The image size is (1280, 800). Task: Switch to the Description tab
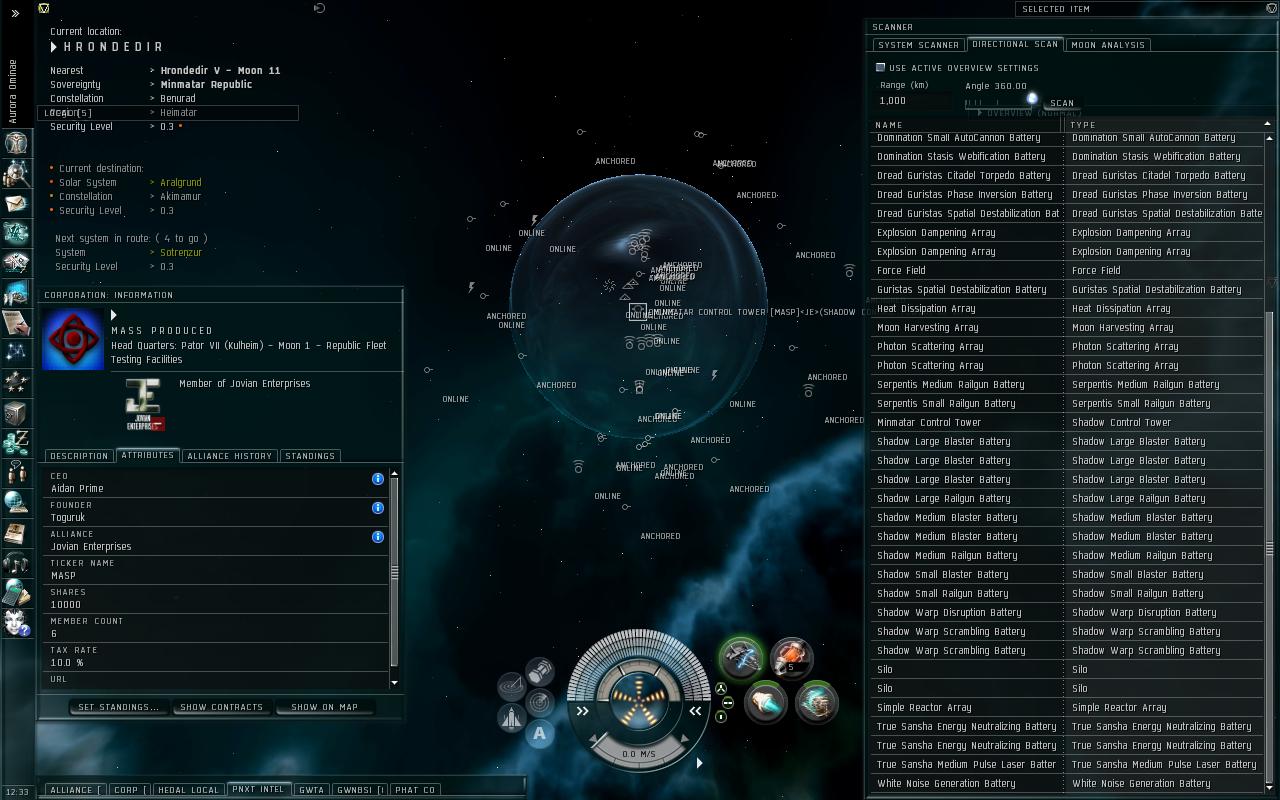78,456
